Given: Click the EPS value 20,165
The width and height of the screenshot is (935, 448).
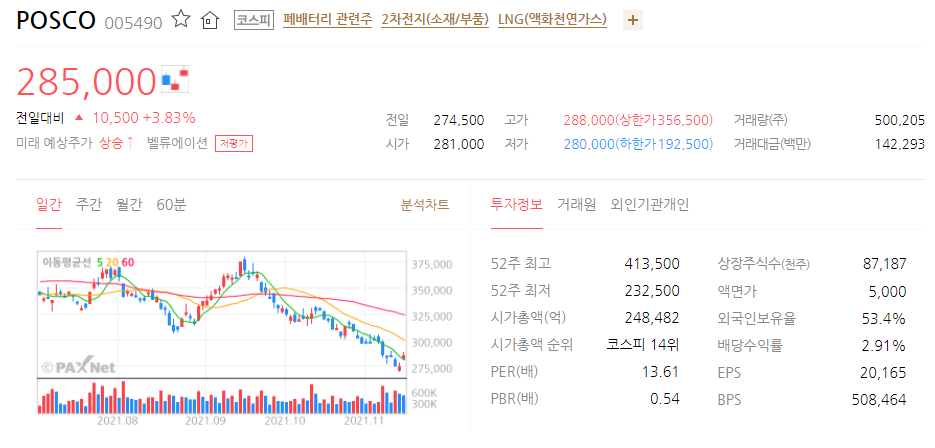Looking at the screenshot, I should coord(884,373).
